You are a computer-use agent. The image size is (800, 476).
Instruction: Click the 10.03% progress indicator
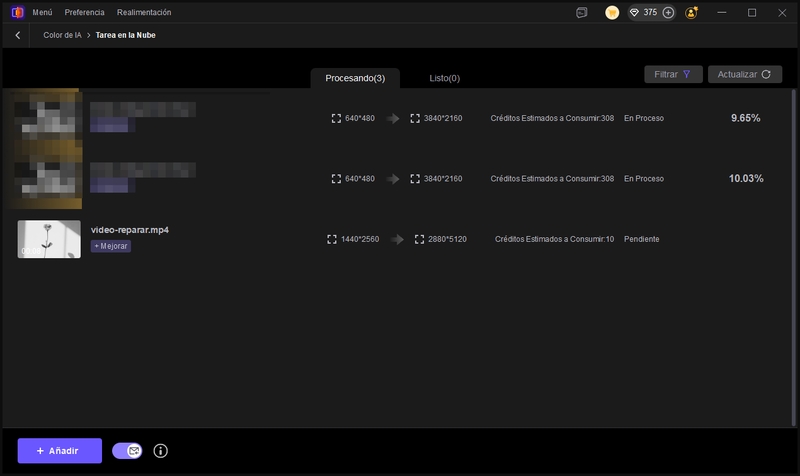tap(746, 178)
